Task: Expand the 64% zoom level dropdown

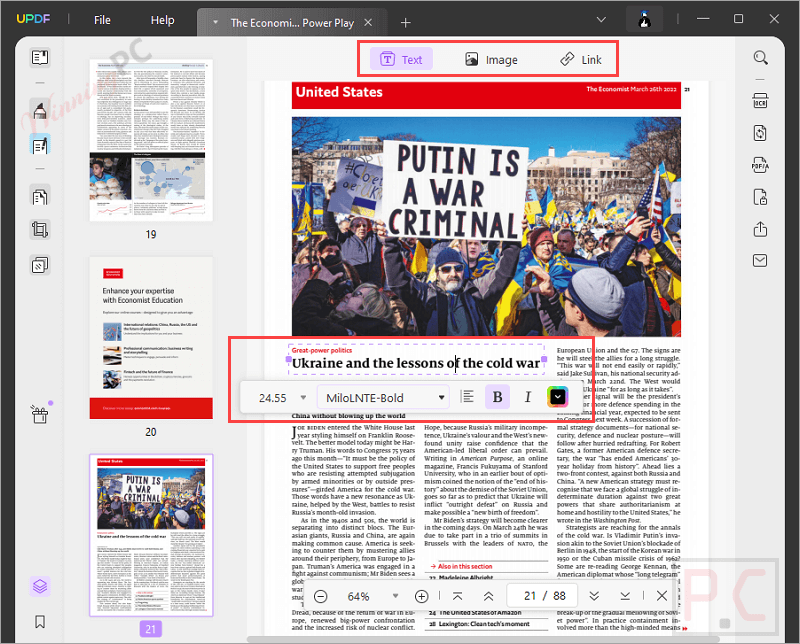Action: pos(395,596)
